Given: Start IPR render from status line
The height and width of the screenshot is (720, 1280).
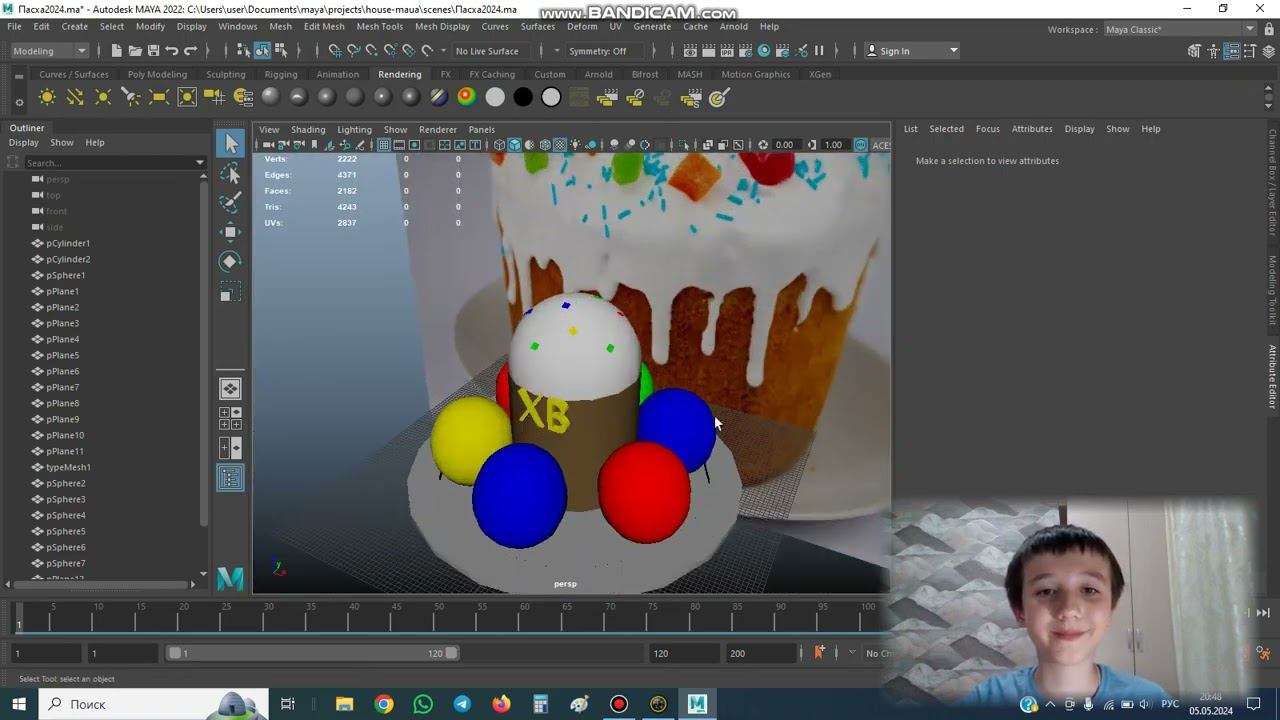Looking at the screenshot, I should 727,51.
